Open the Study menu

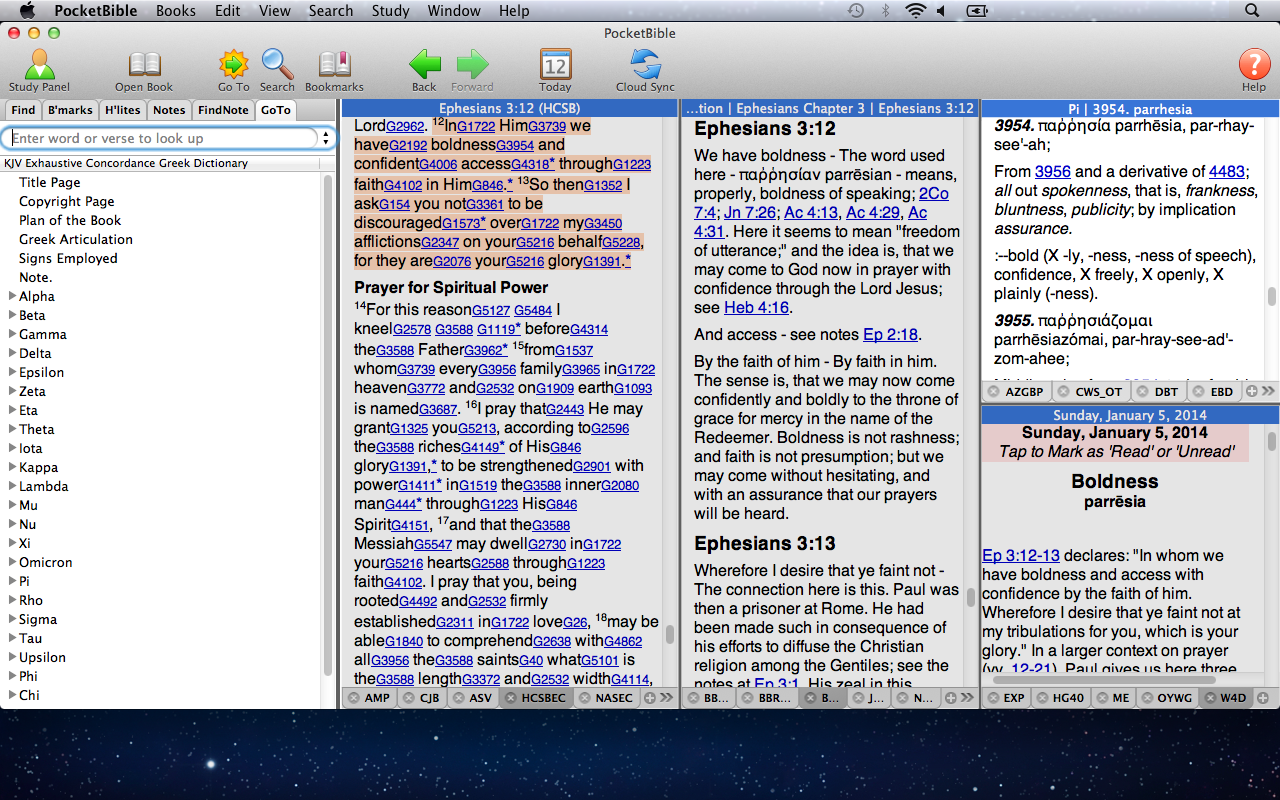pos(390,11)
